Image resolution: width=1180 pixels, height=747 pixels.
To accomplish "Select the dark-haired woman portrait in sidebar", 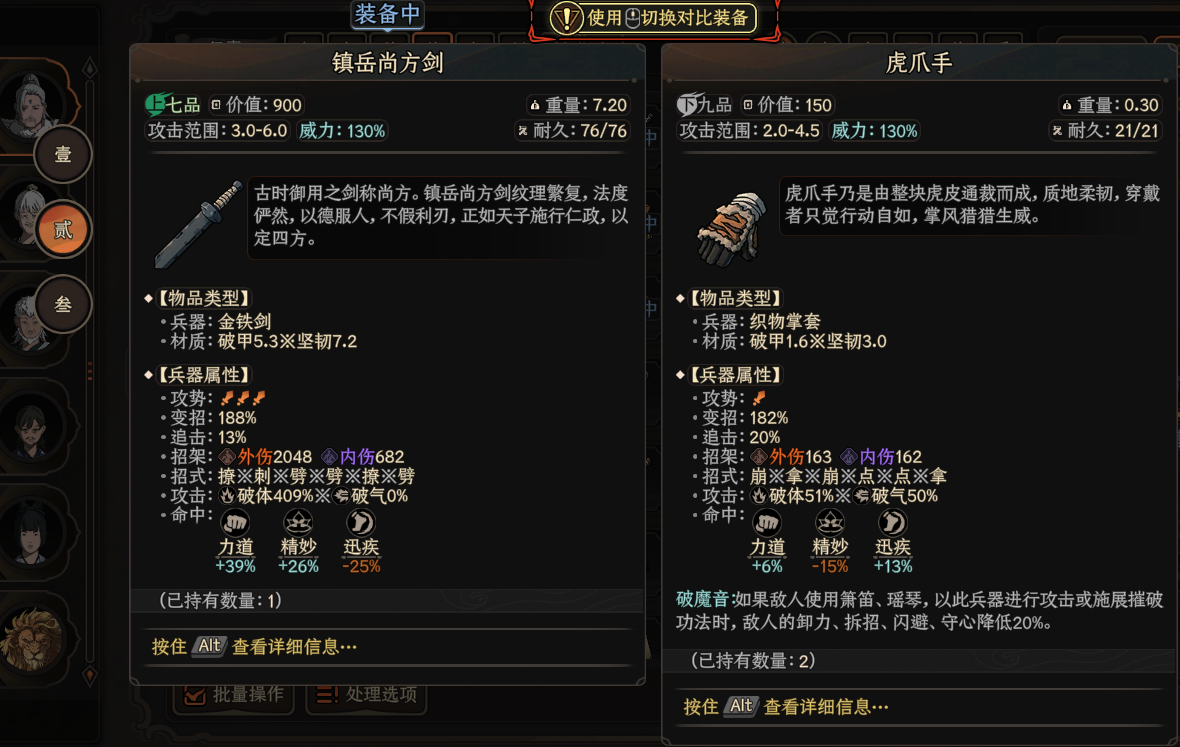I will click(x=30, y=534).
